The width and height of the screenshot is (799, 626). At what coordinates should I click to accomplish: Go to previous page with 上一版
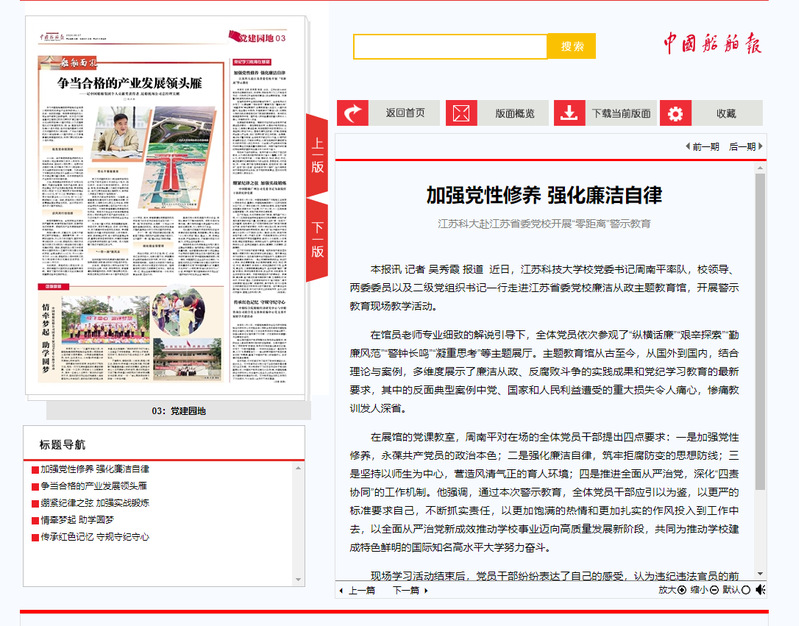[x=317, y=155]
